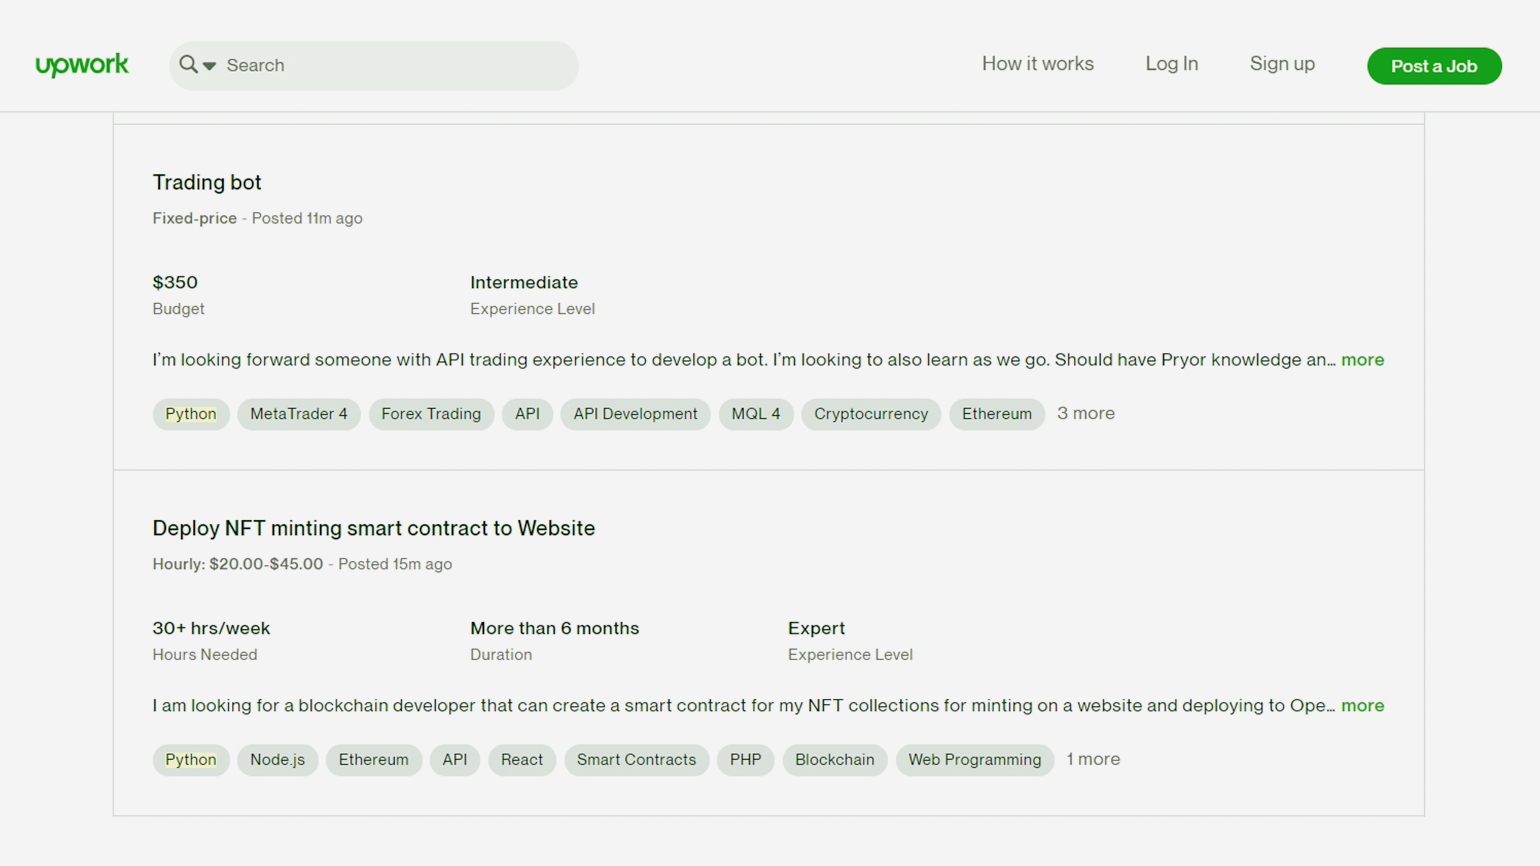Choose the MQL 4 skill tag

755,414
